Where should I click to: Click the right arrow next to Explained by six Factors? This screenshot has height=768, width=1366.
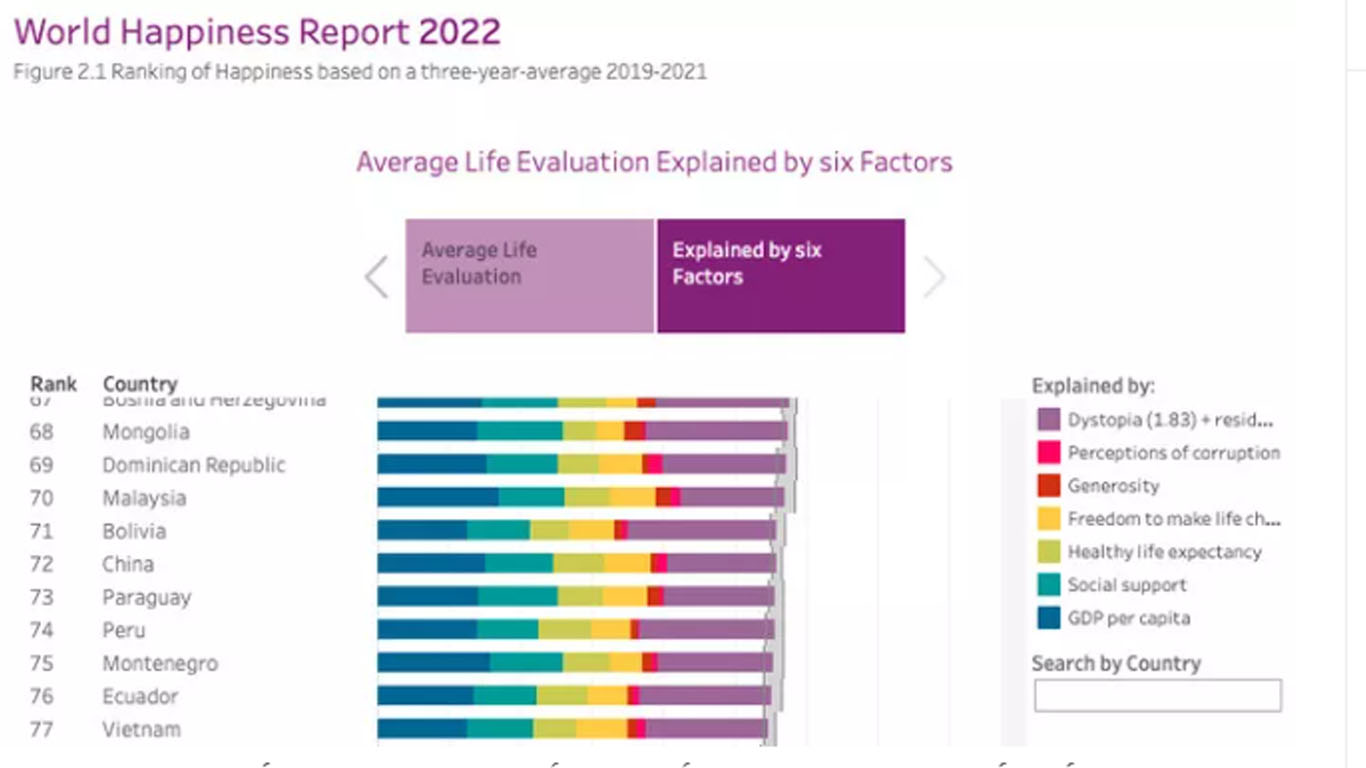point(933,277)
